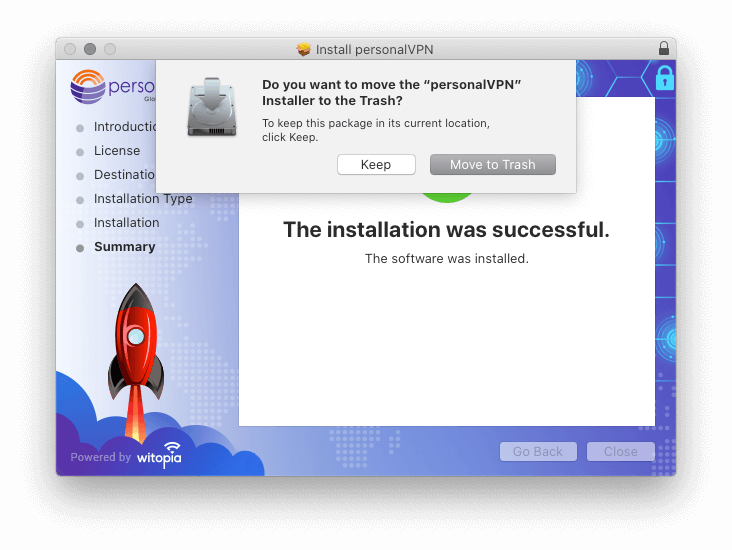Screen dimensions: 732x550
Task: Click "The software was installed" message text
Action: (x=446, y=259)
